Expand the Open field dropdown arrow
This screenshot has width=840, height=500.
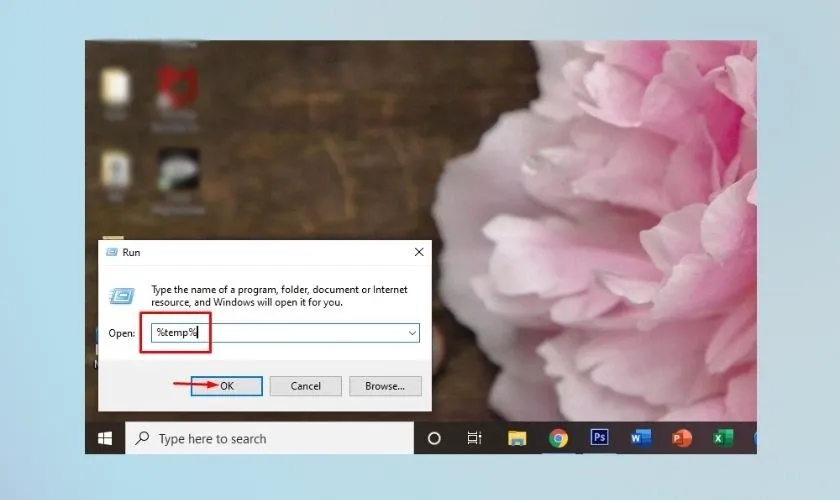pos(411,333)
